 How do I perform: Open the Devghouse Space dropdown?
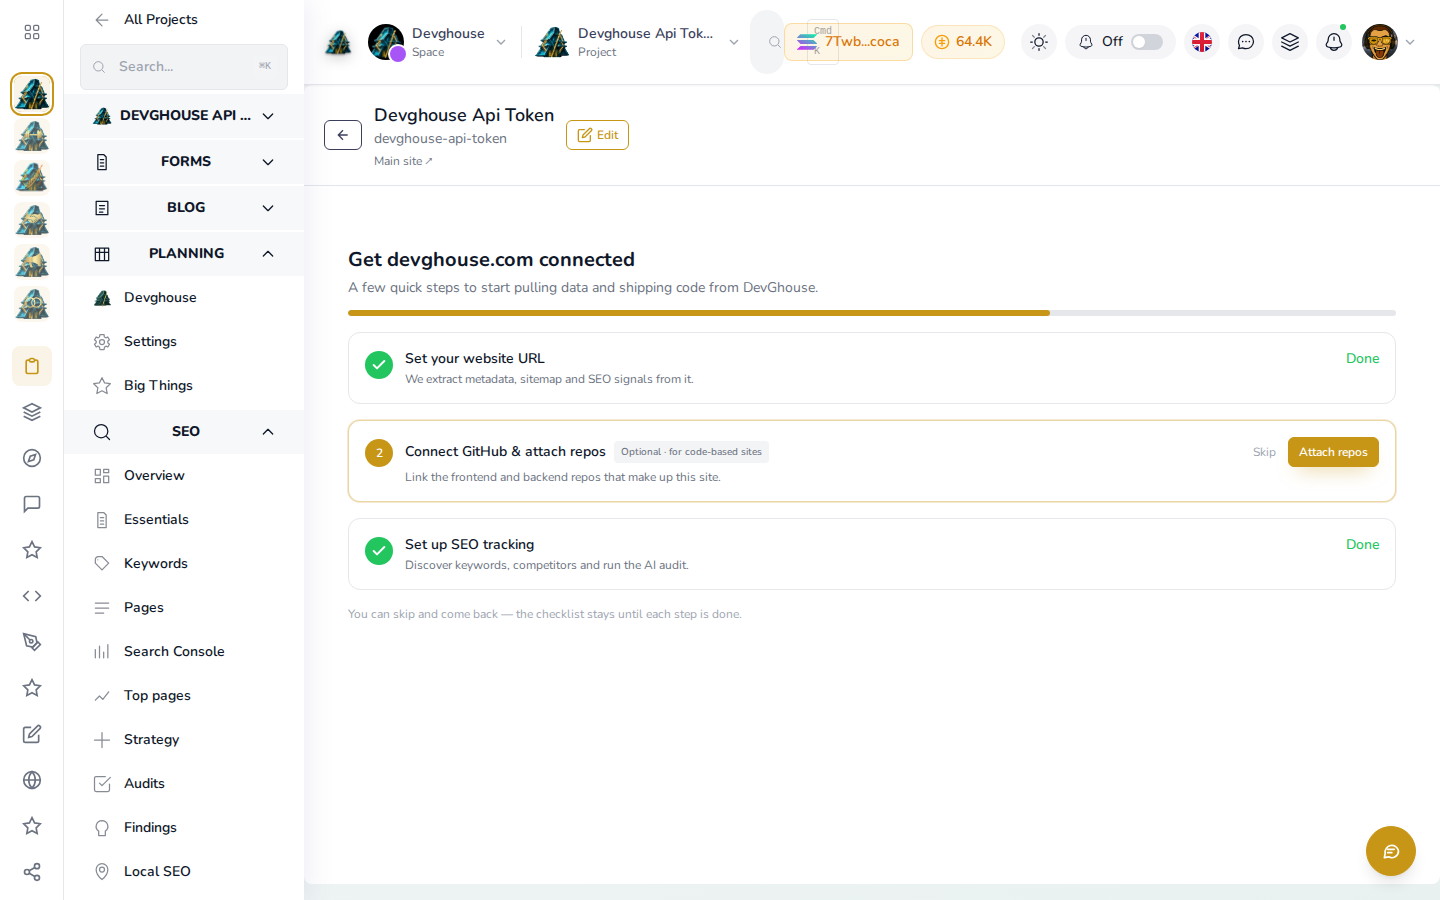[x=438, y=42]
